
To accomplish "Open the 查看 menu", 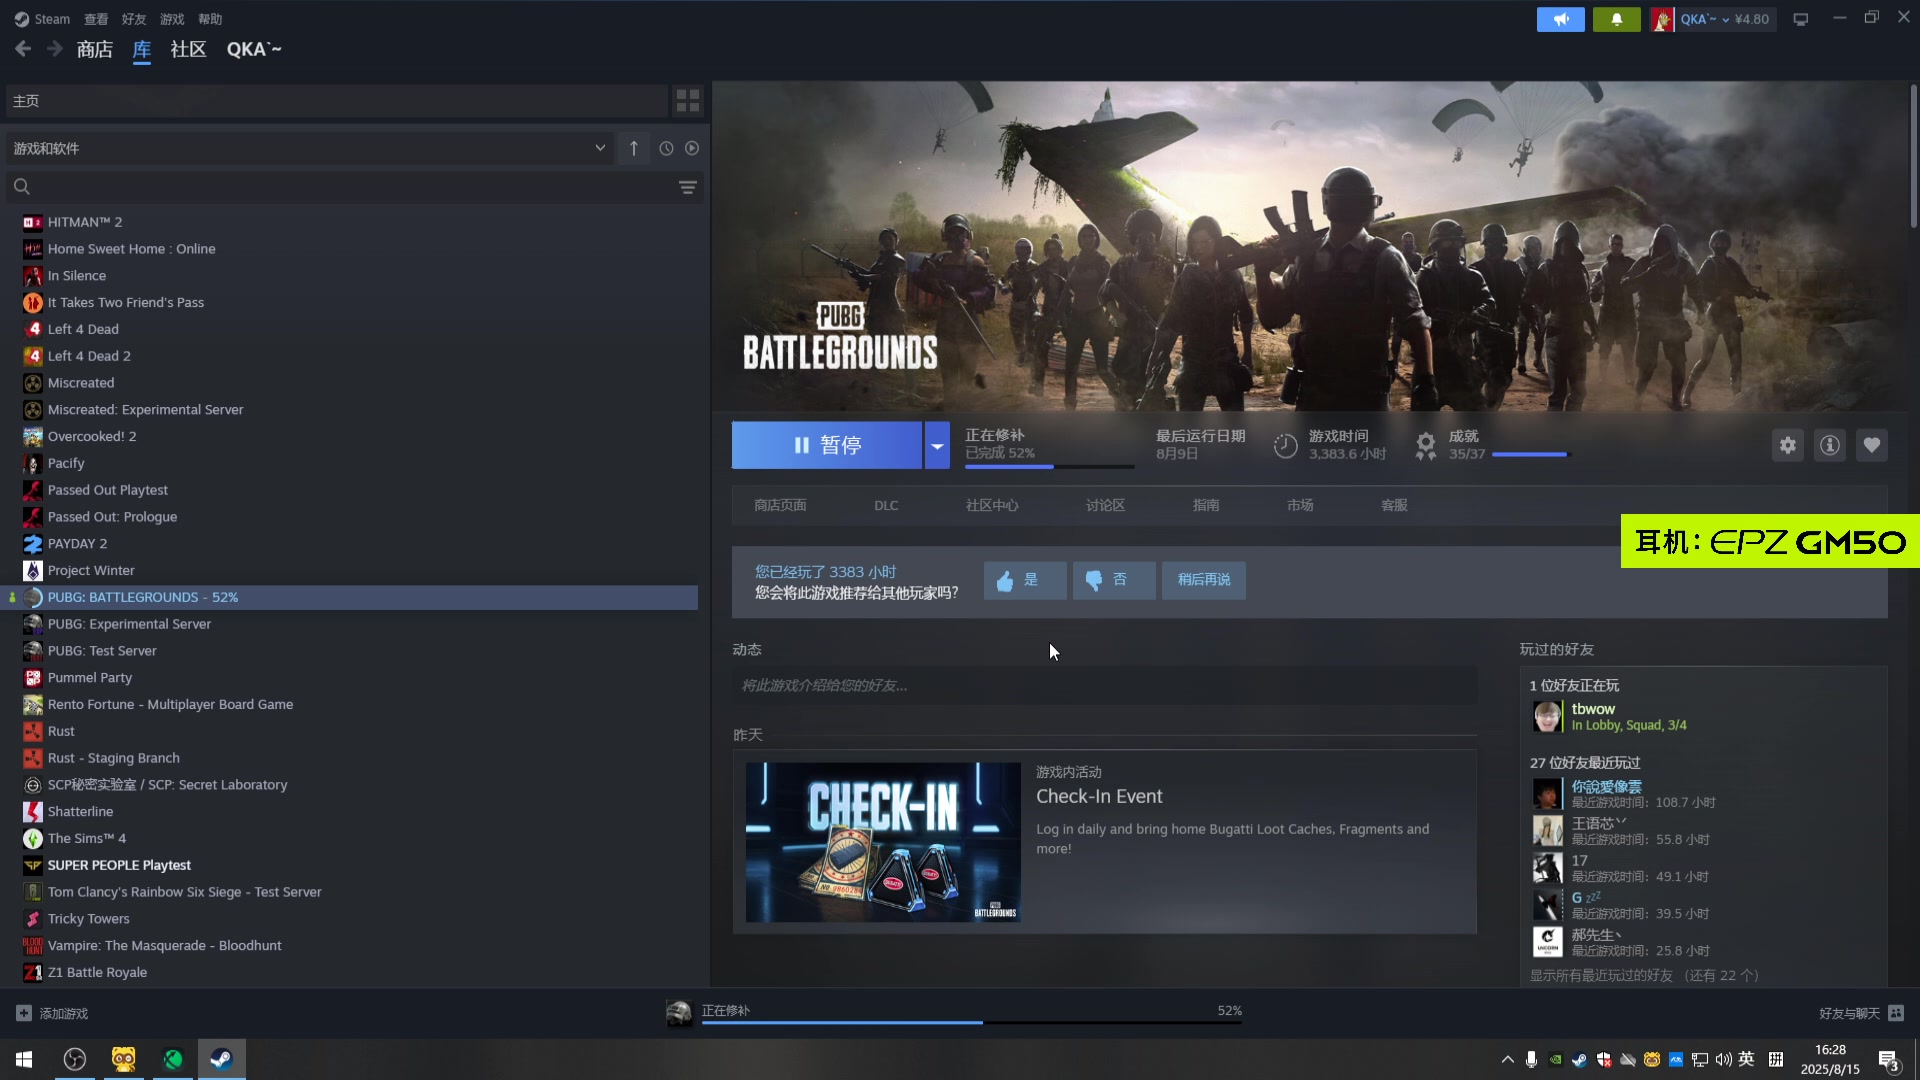I will click(96, 19).
